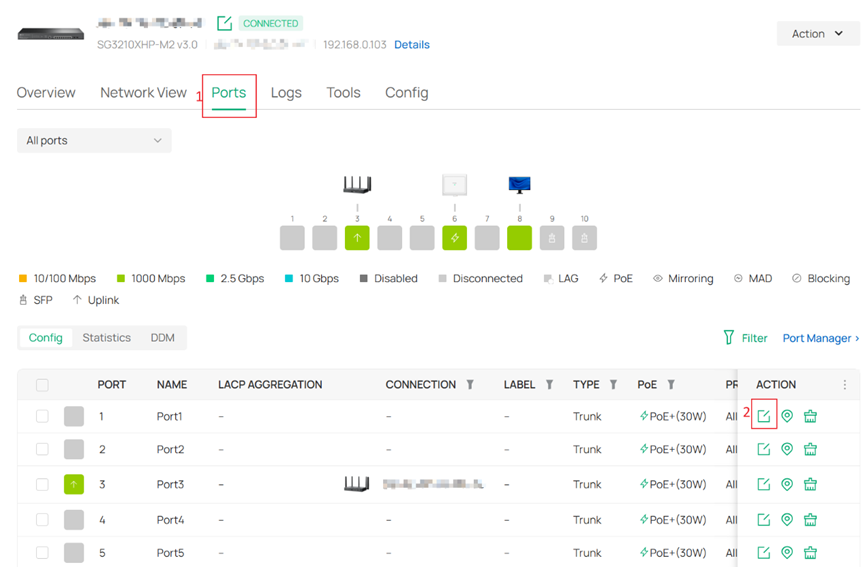Click the three-dot column options menu
This screenshot has width=865, height=567.
pos(845,385)
